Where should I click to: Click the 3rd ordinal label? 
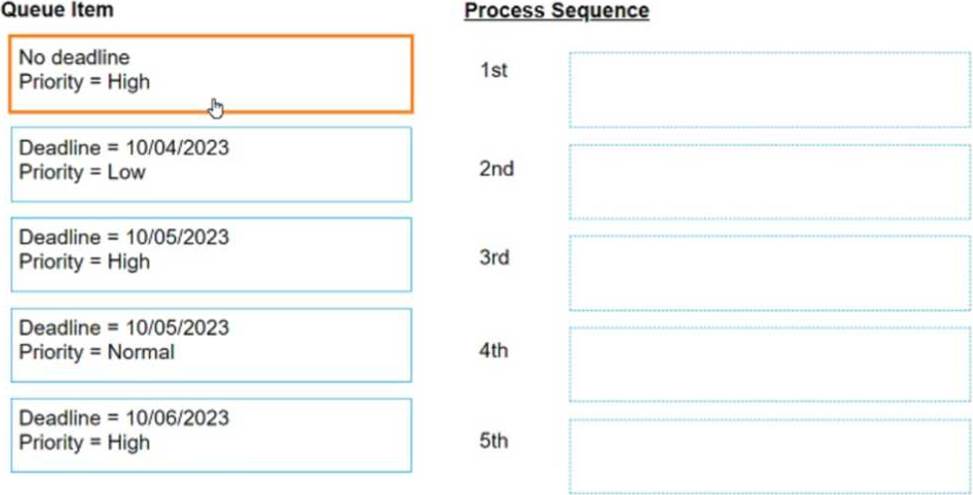(x=495, y=257)
